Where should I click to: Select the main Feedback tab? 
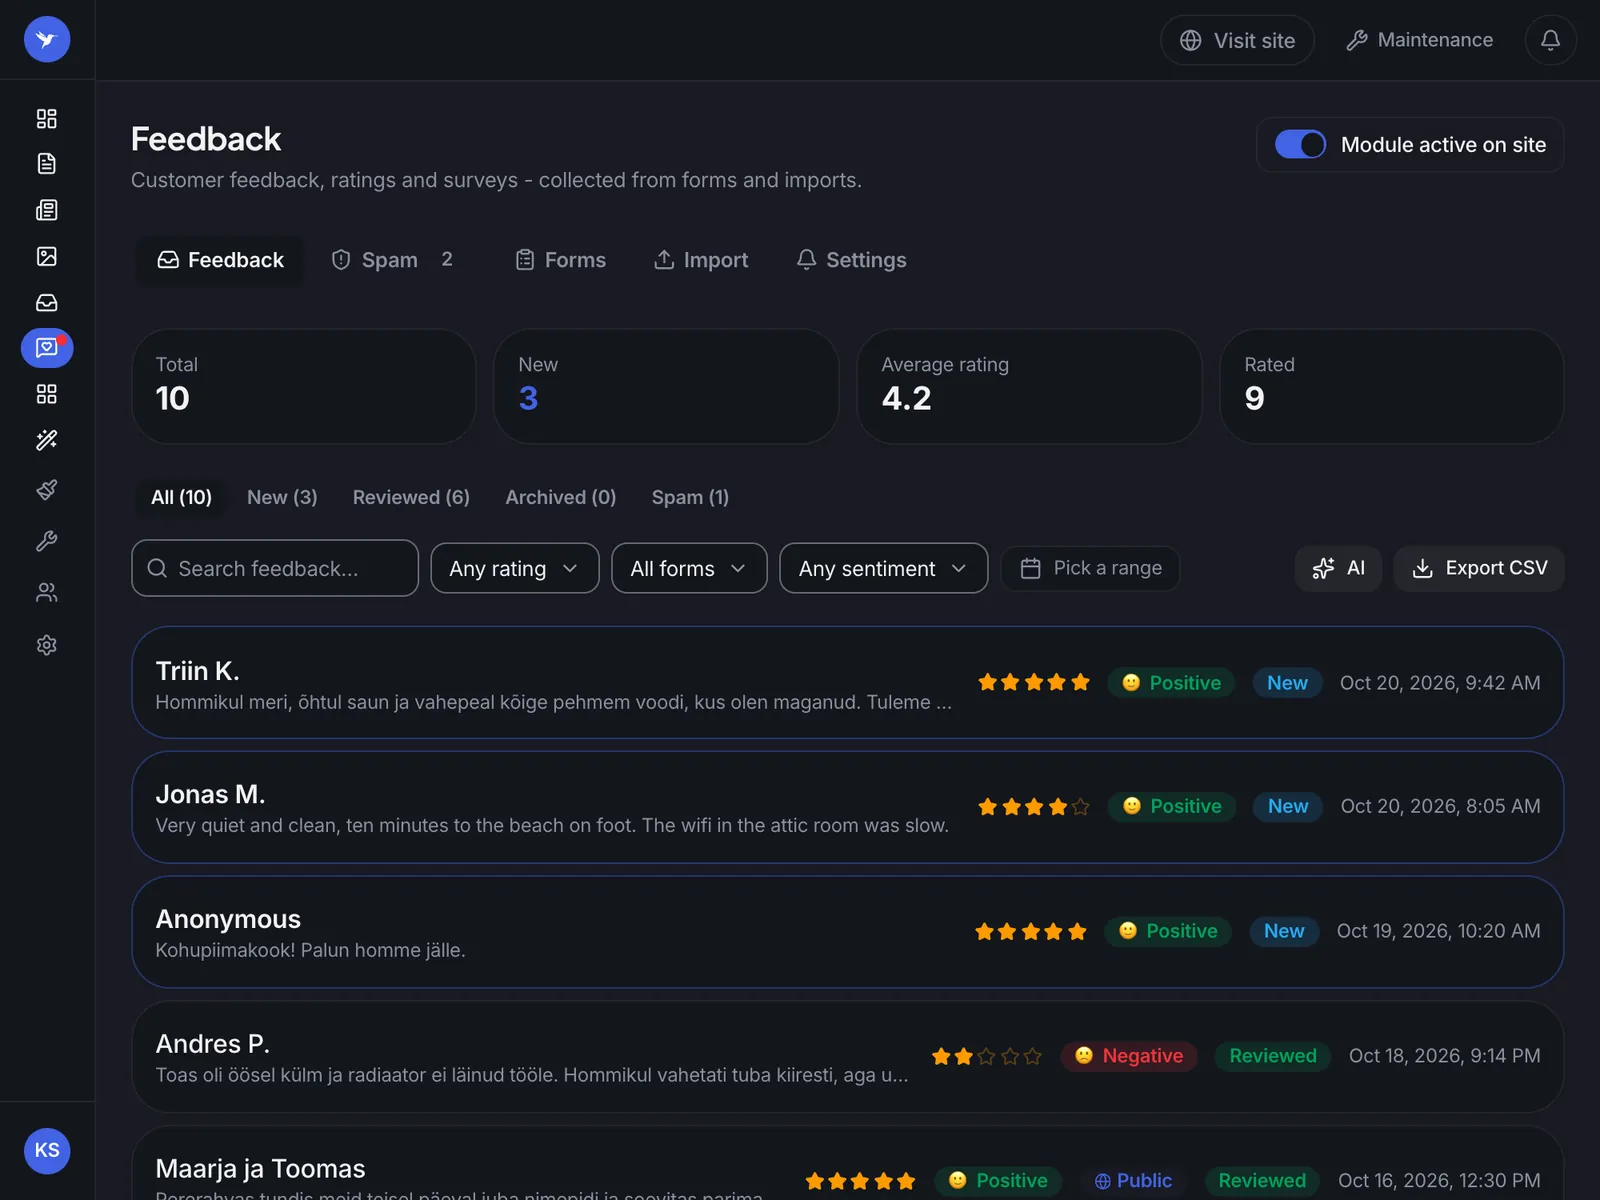click(220, 260)
